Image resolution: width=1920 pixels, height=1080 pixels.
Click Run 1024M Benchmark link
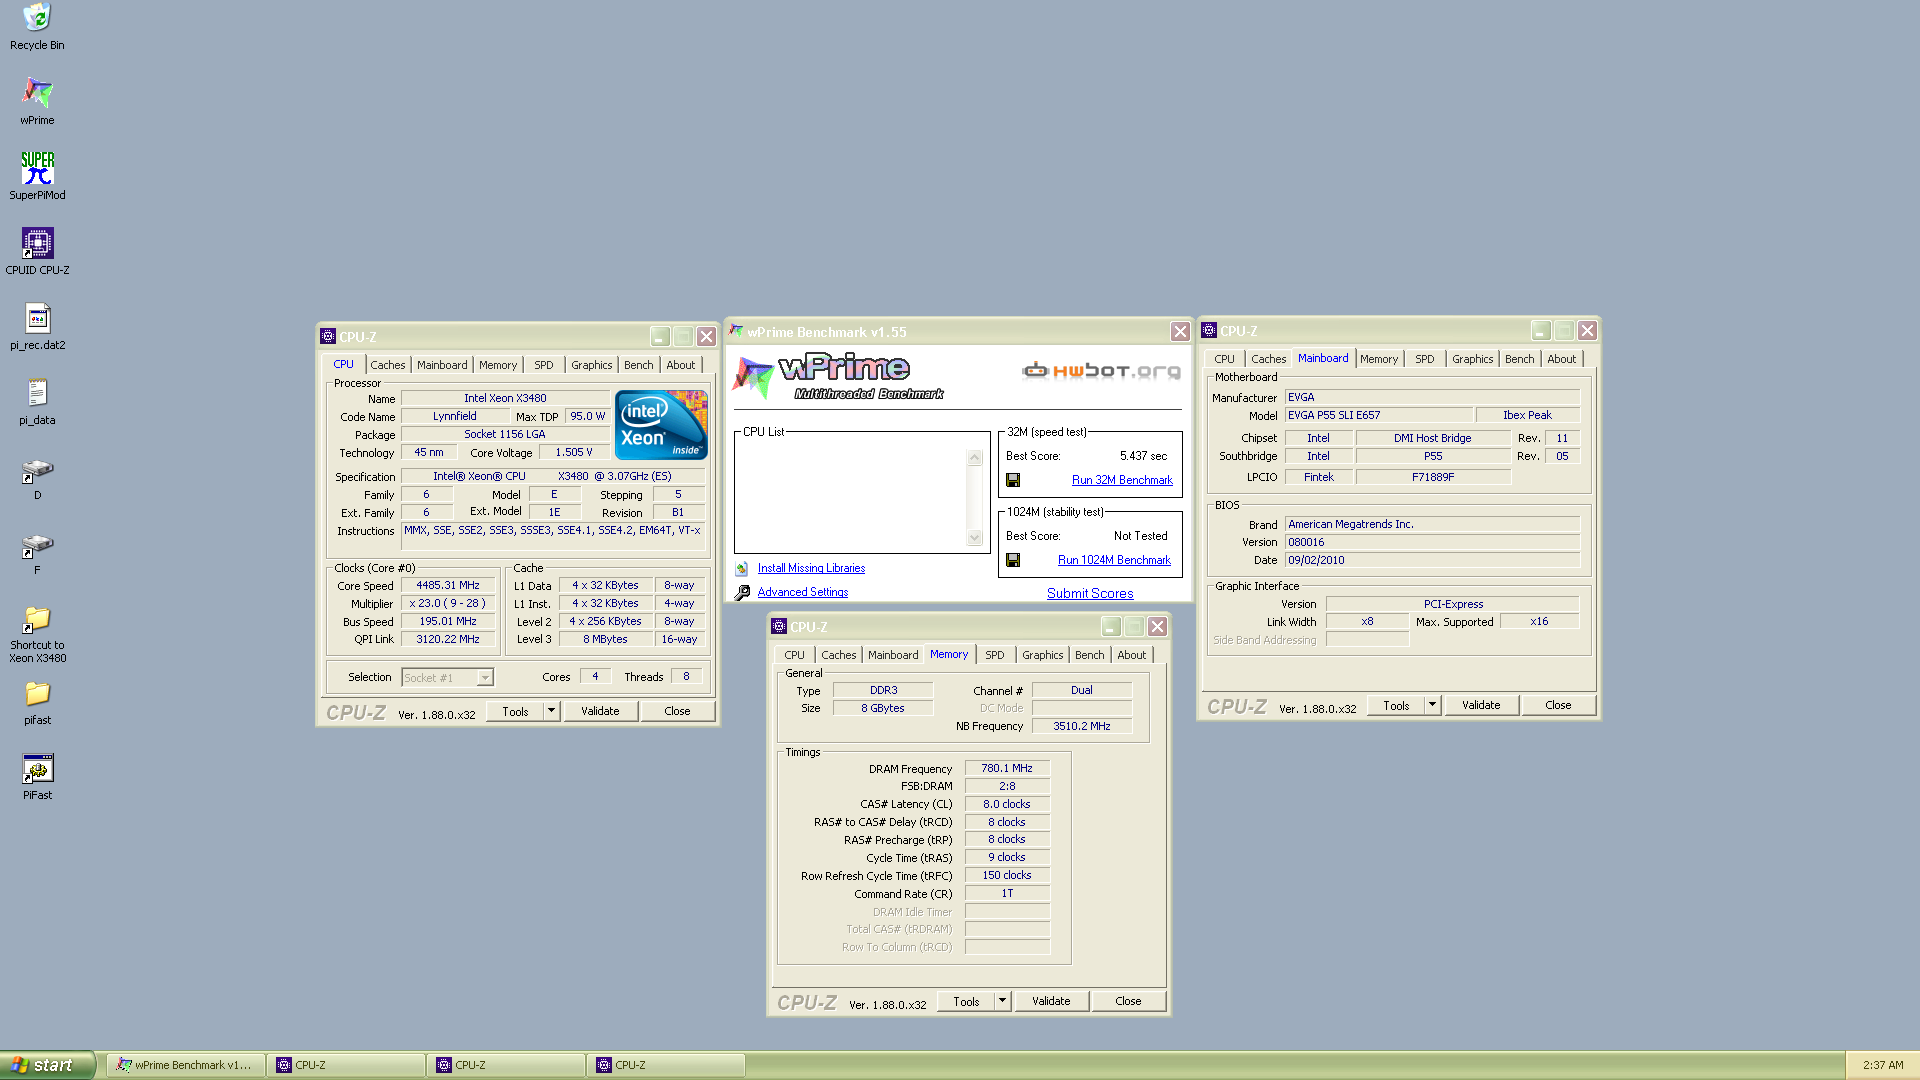pyautogui.click(x=1114, y=560)
